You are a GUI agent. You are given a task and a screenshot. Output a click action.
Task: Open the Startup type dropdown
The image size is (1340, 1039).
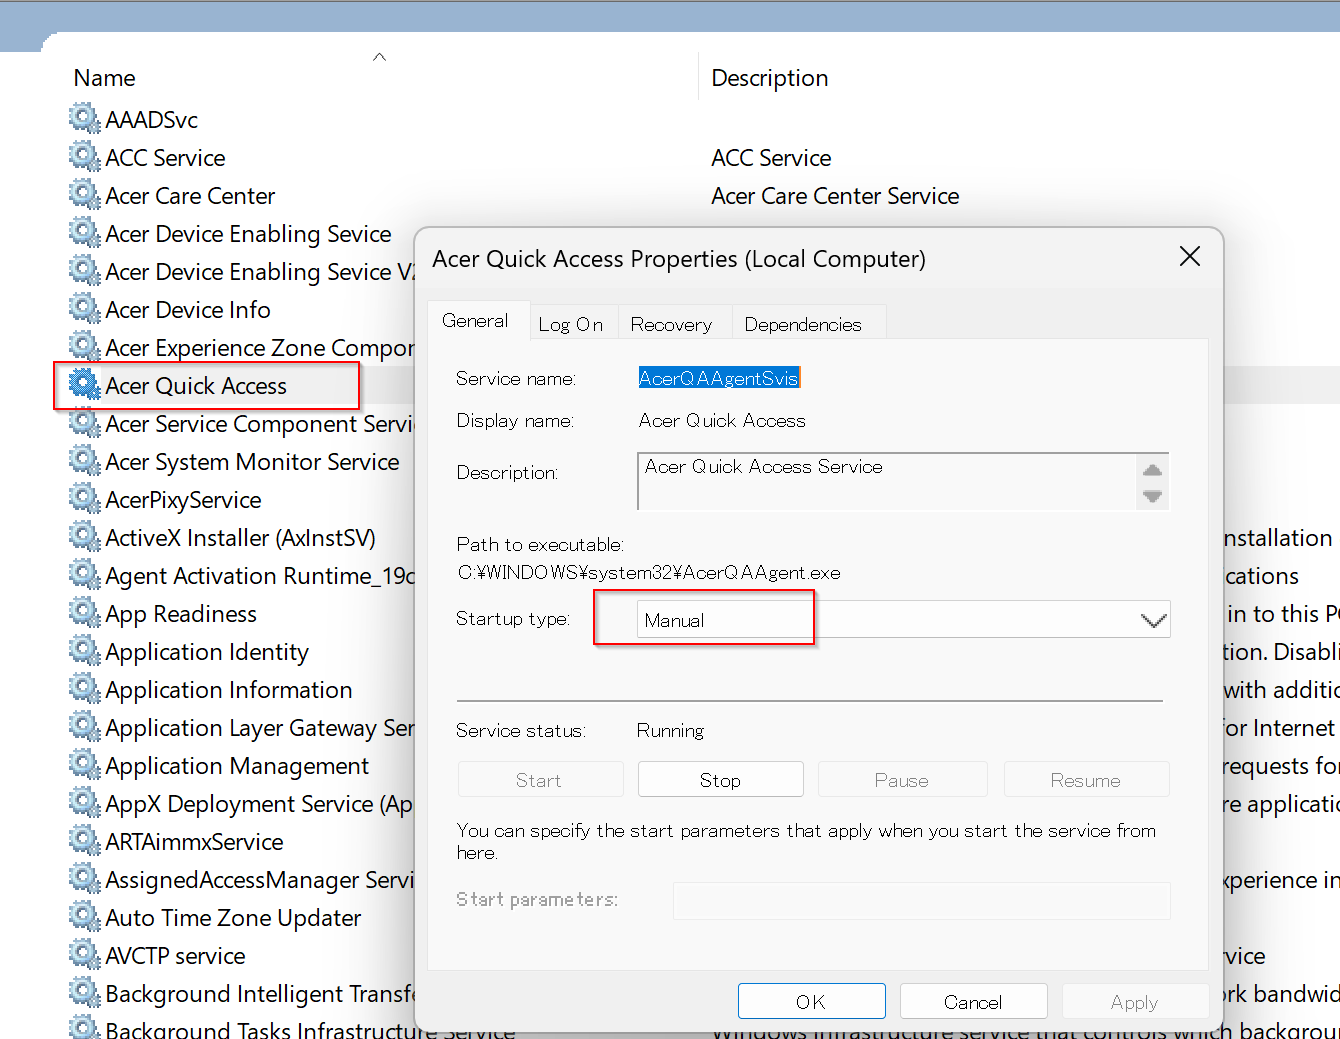pyautogui.click(x=903, y=620)
